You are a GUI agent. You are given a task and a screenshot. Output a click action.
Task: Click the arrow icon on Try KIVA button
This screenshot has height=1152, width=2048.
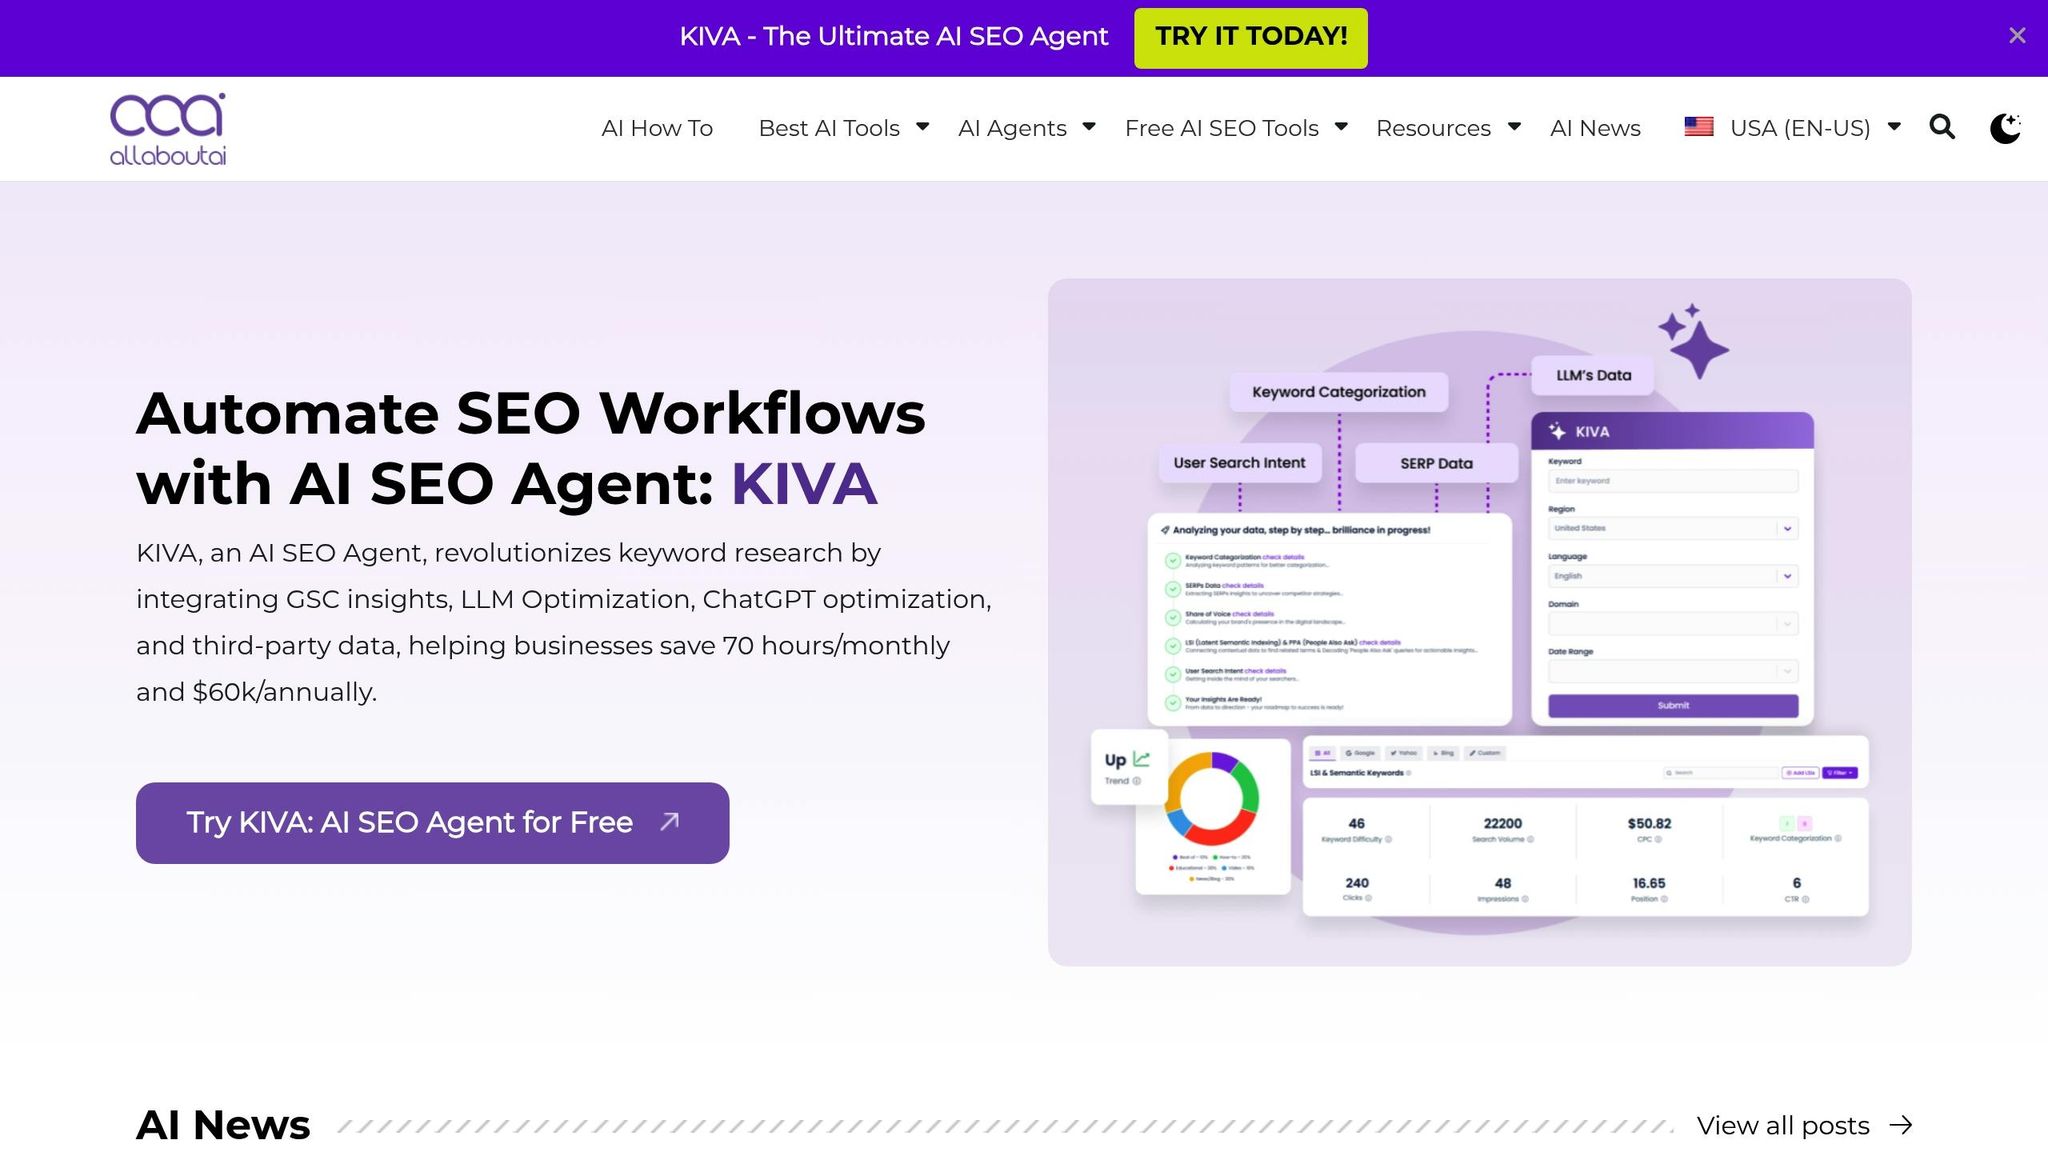pyautogui.click(x=670, y=821)
